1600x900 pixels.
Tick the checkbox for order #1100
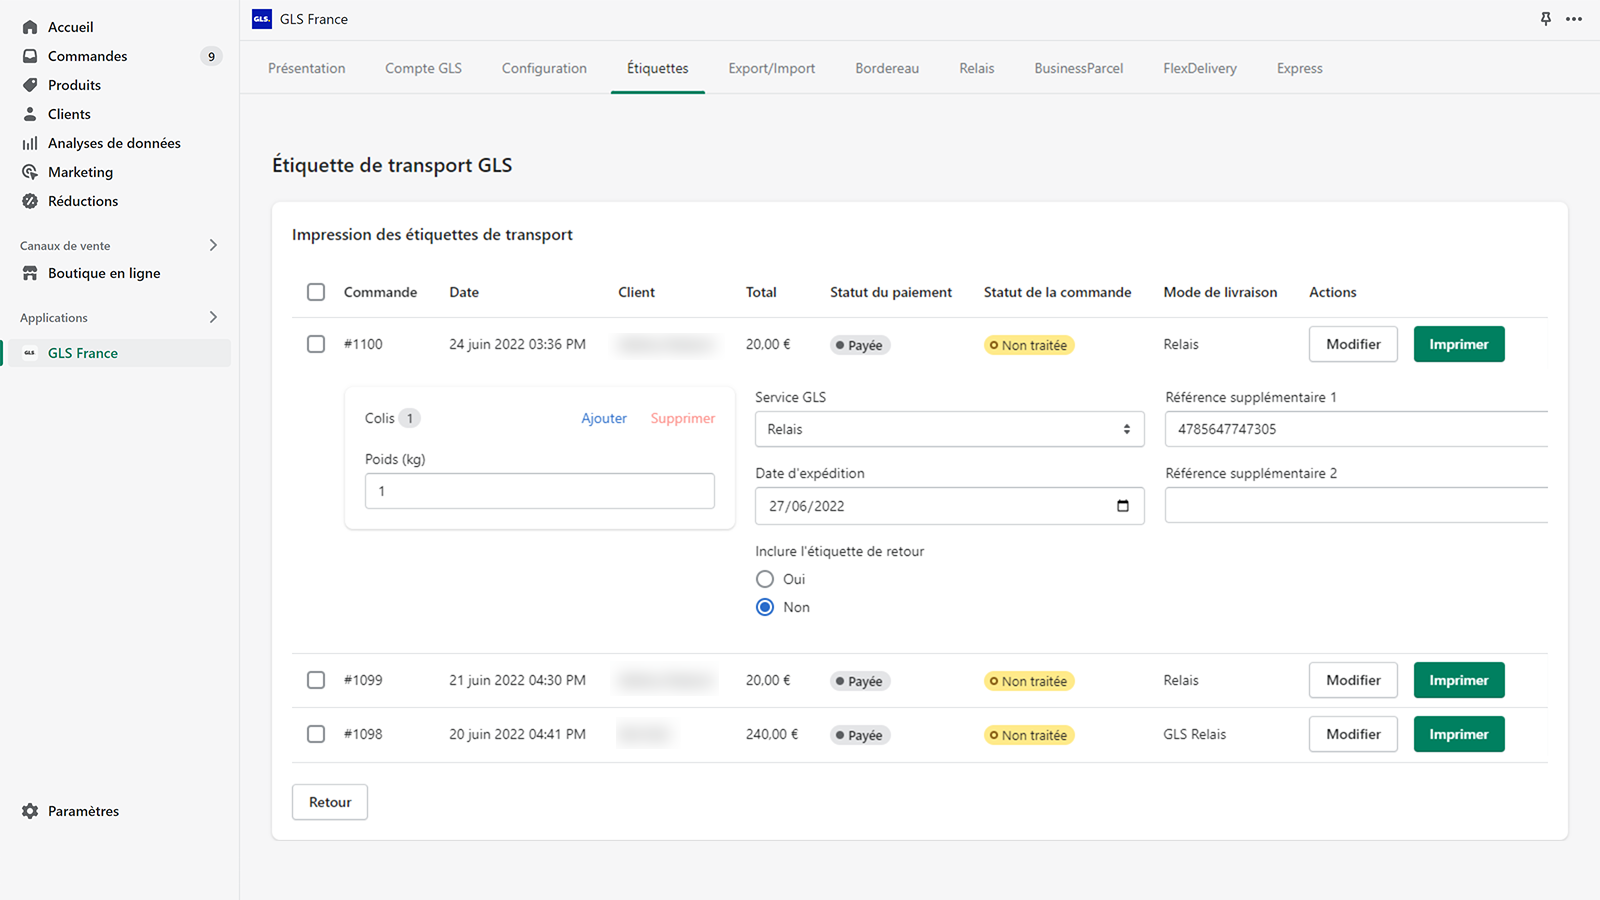(316, 344)
